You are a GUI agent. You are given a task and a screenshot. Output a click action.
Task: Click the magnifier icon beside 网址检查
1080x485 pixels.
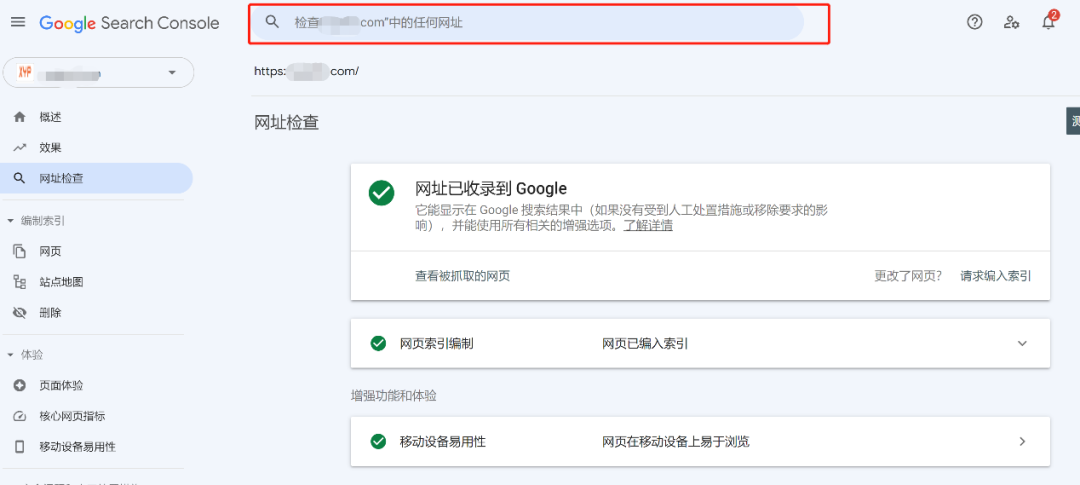coord(19,178)
